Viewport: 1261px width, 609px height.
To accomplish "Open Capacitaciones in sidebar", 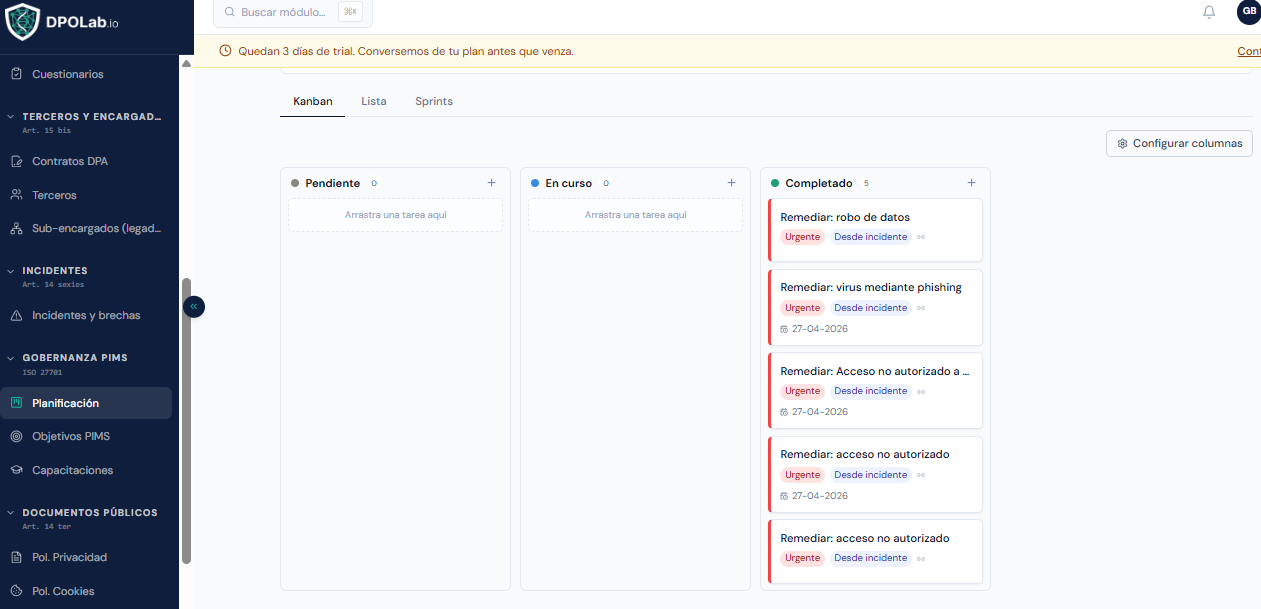I will pyautogui.click(x=86, y=470).
